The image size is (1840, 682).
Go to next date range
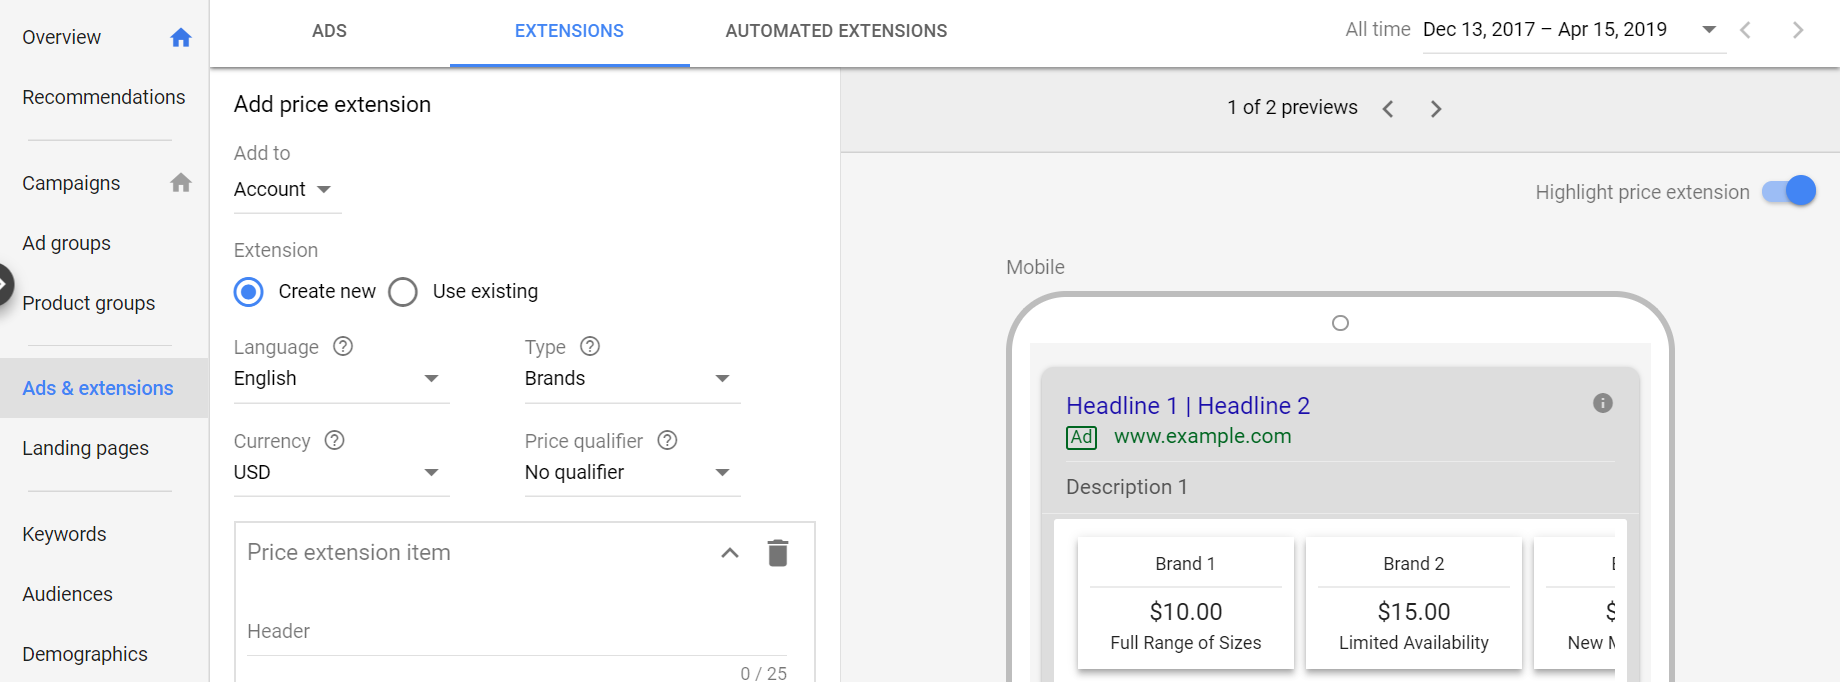1798,30
